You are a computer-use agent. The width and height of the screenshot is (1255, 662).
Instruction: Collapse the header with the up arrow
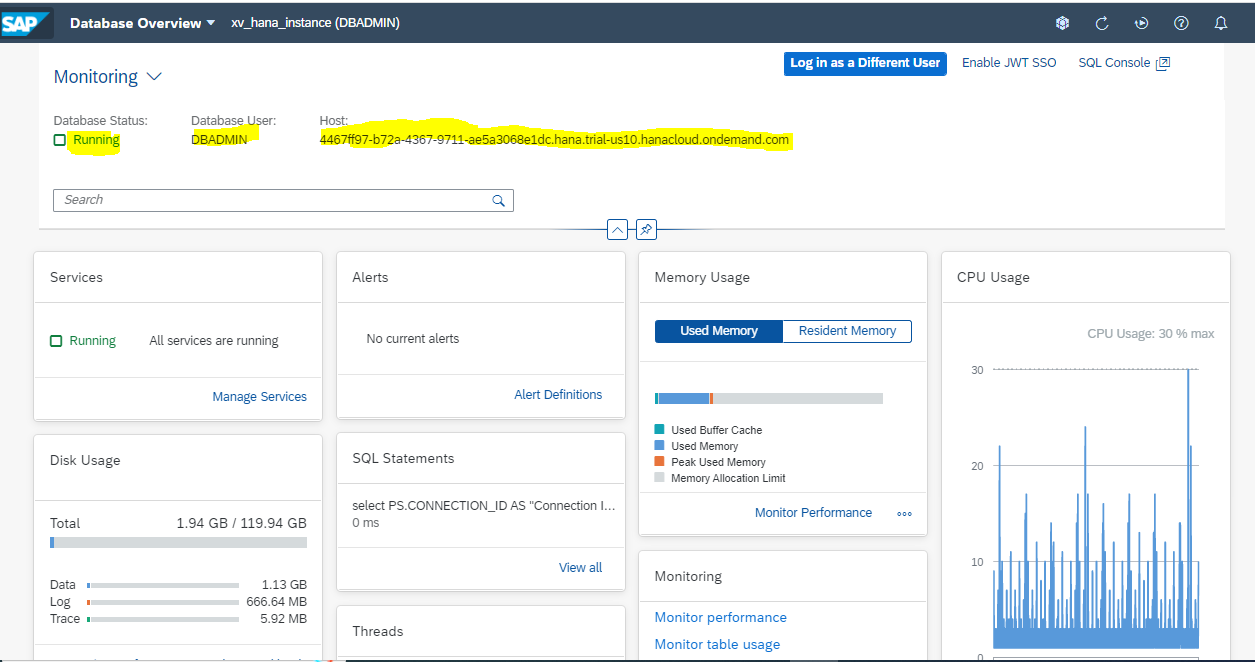click(617, 230)
